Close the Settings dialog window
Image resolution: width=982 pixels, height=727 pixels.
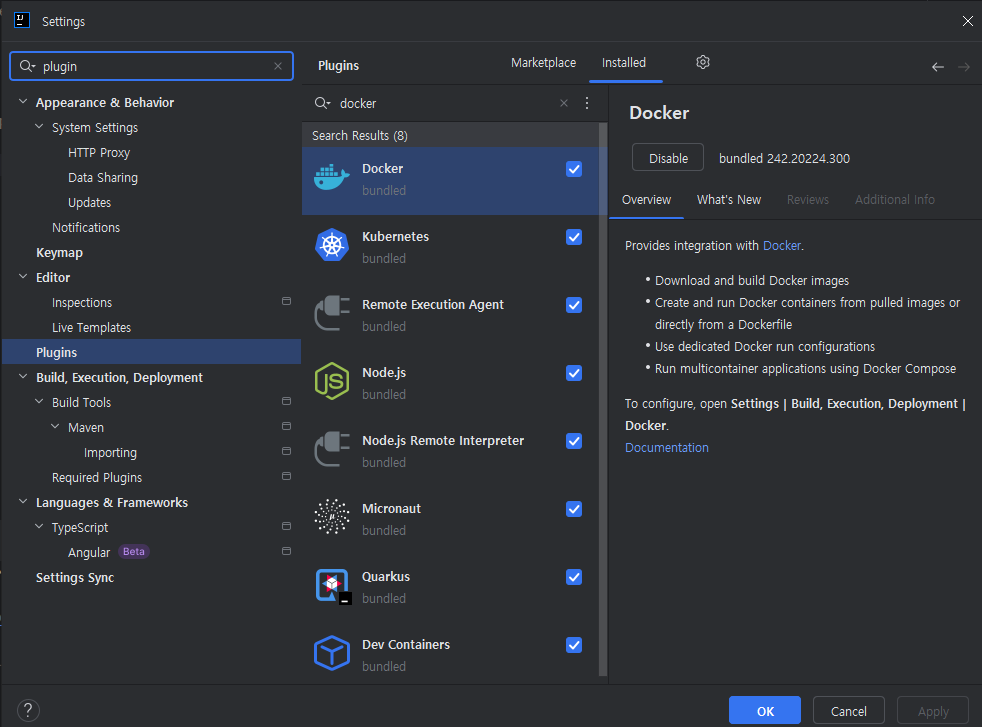(x=968, y=21)
